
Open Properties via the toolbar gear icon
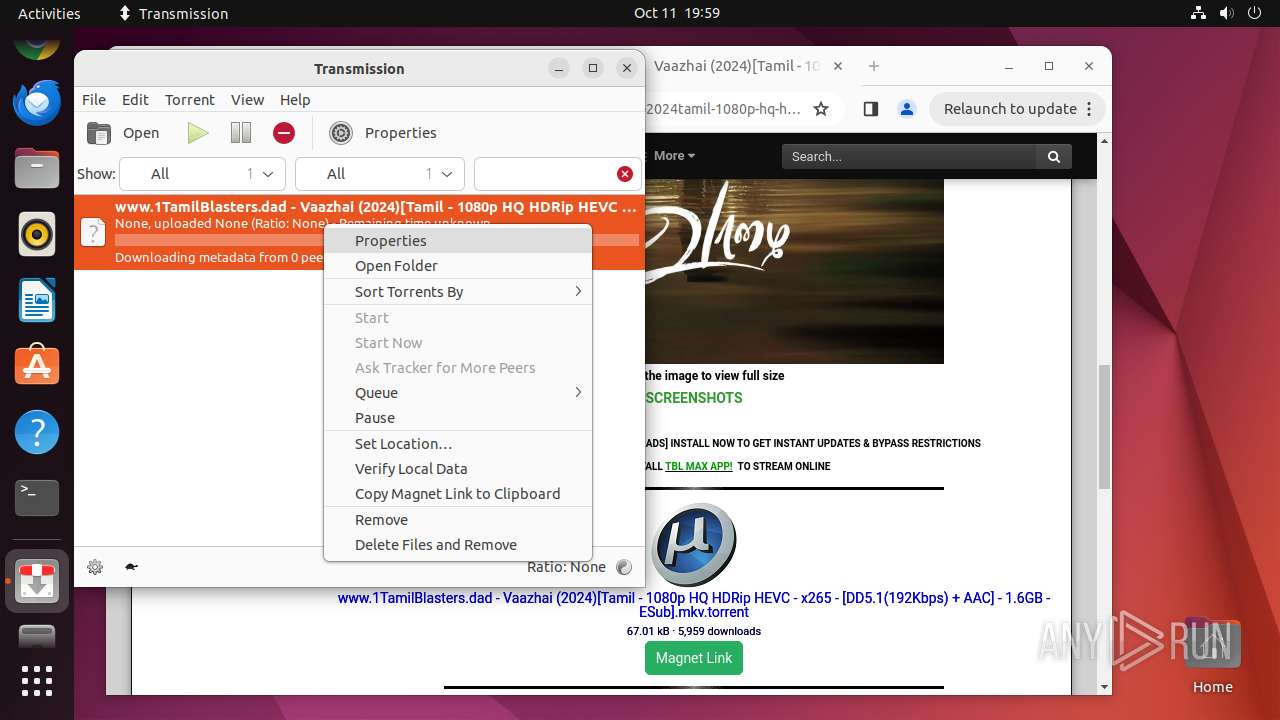341,133
